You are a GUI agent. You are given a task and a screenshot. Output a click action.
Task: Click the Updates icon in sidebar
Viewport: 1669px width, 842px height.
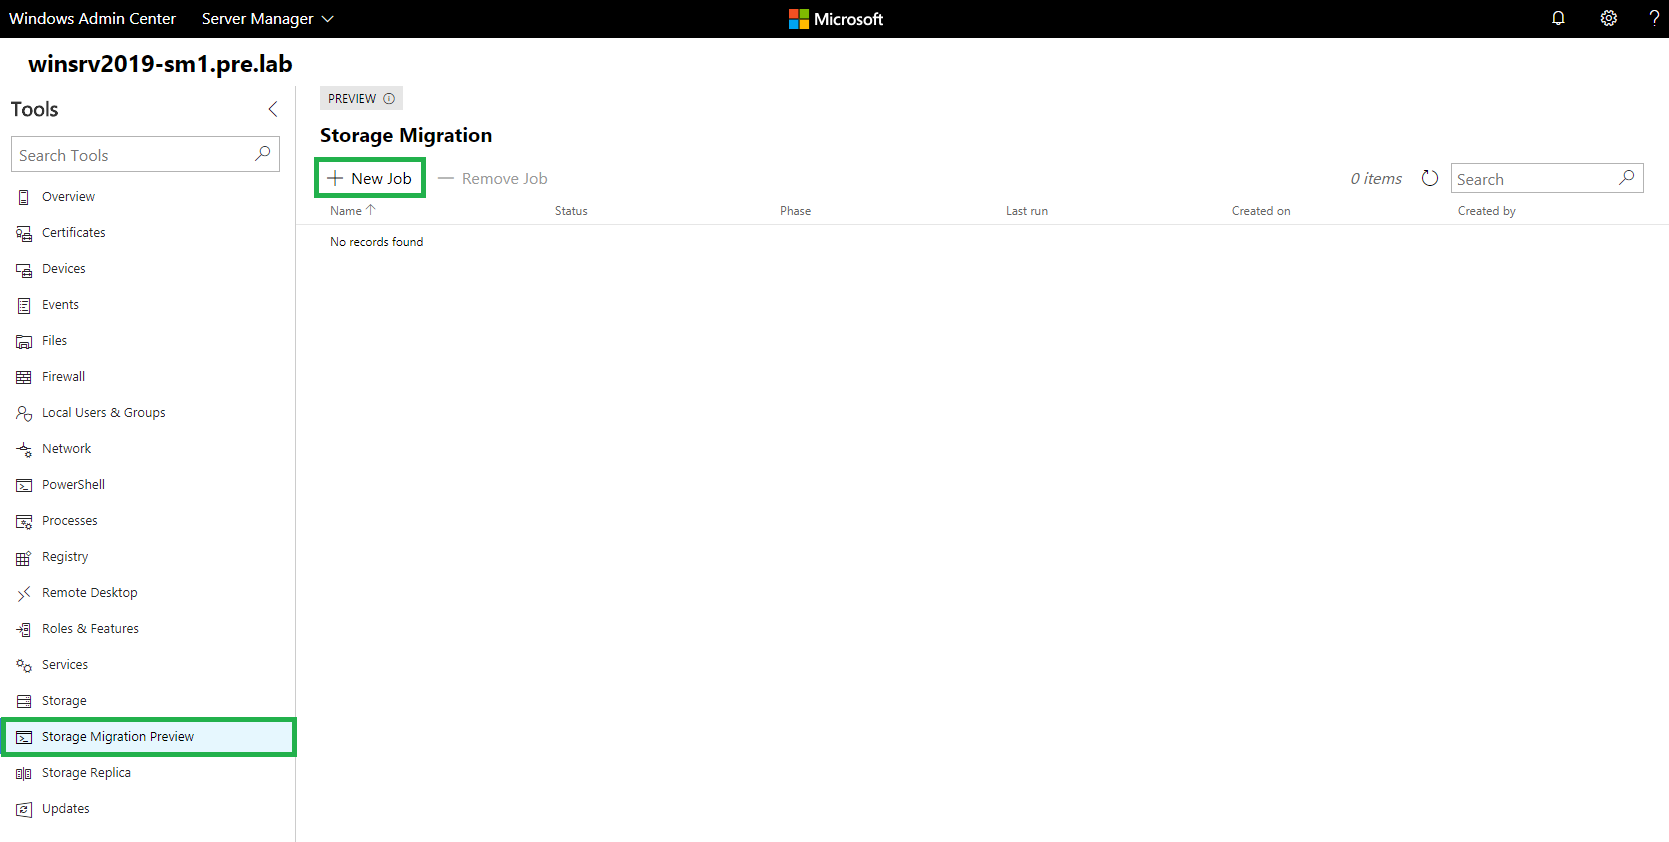tap(24, 809)
